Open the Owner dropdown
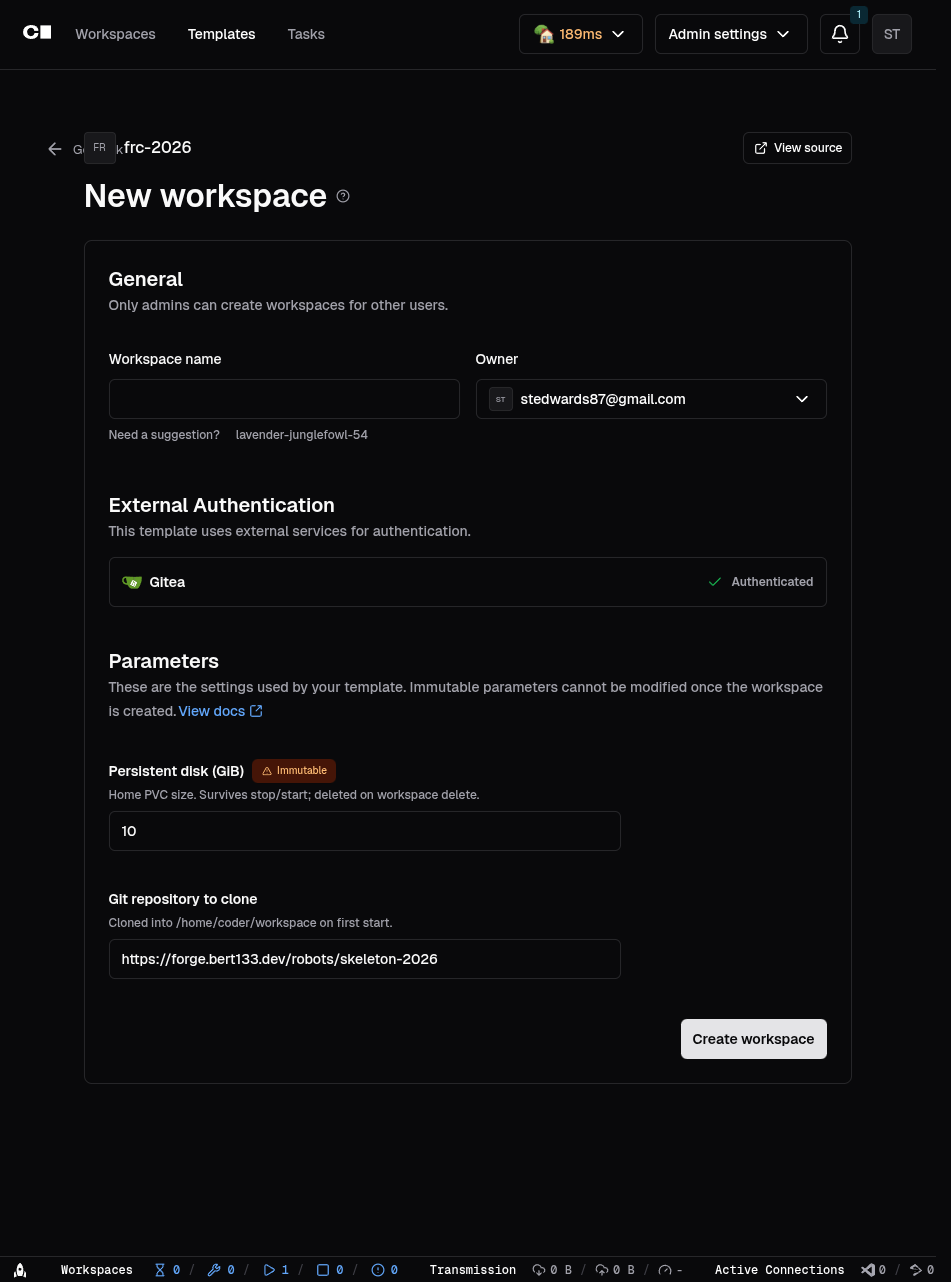 pyautogui.click(x=651, y=399)
